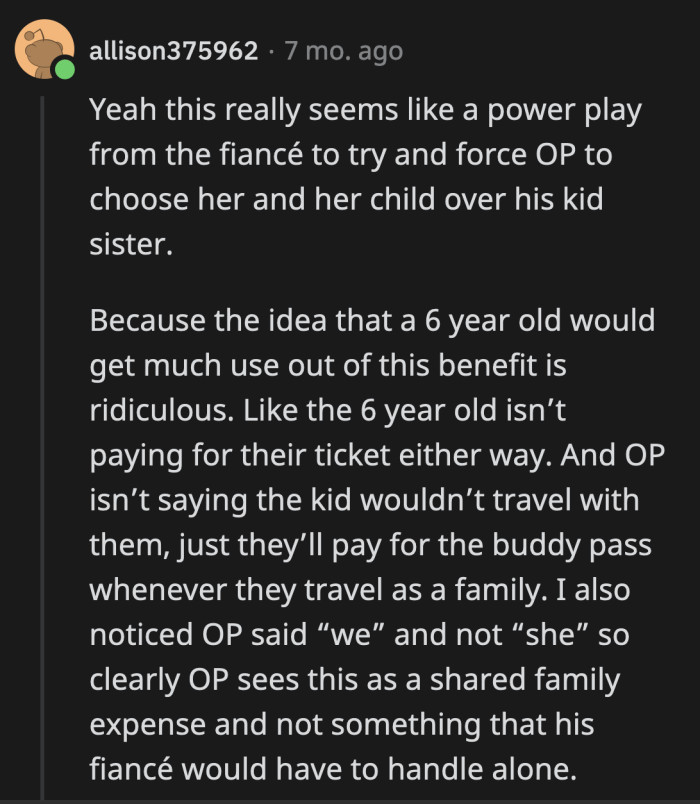The image size is (700, 804).
Task: Click the vertical line to fold the comment
Action: (44, 400)
